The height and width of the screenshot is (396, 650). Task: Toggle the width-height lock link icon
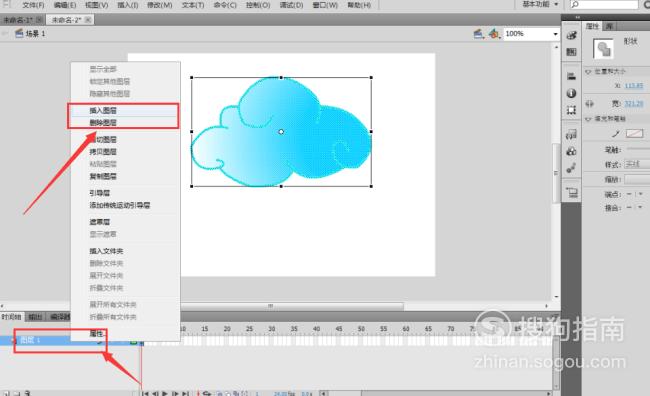click(589, 104)
